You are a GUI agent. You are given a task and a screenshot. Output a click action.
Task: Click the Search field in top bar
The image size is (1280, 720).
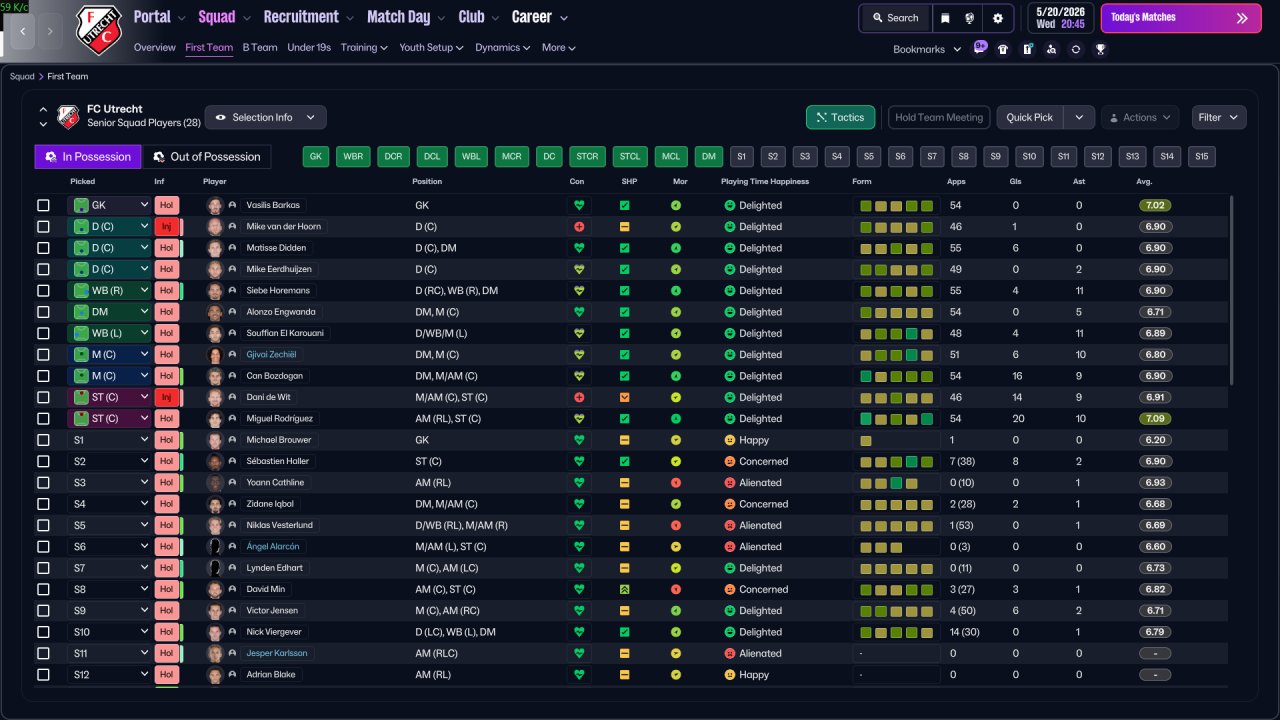(894, 18)
